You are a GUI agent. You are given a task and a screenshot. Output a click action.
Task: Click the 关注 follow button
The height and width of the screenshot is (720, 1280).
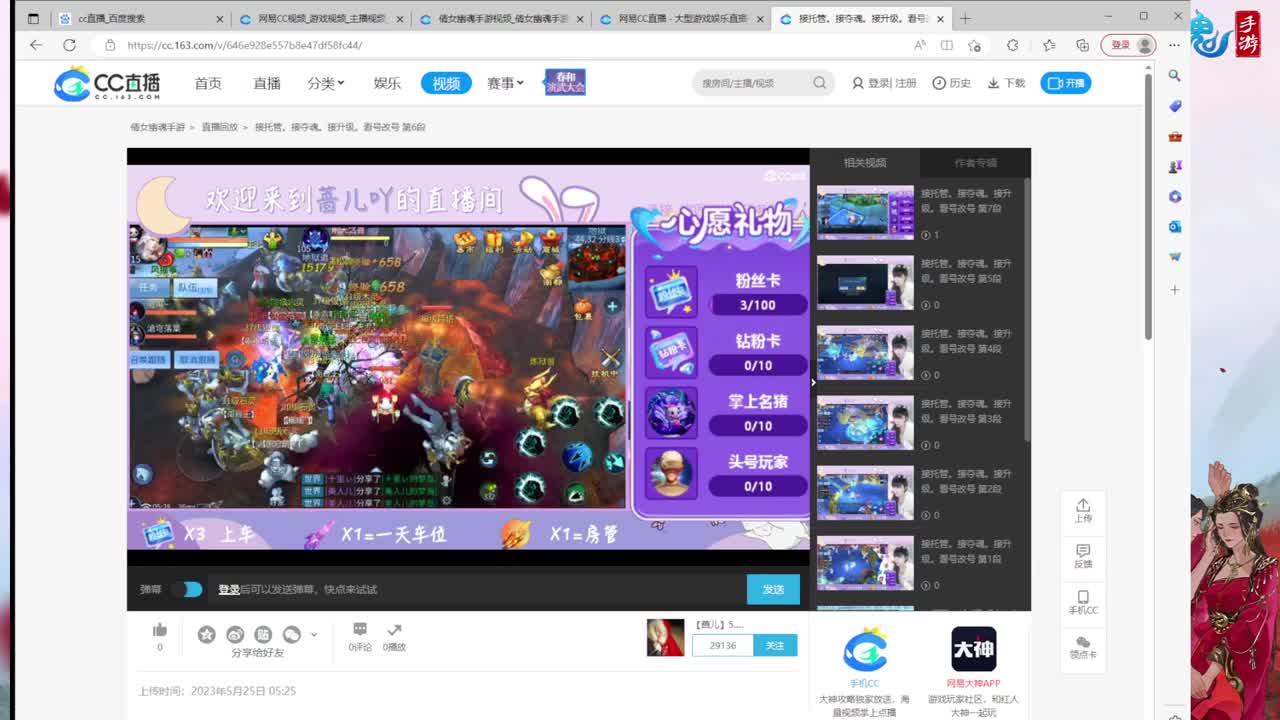tap(775, 645)
